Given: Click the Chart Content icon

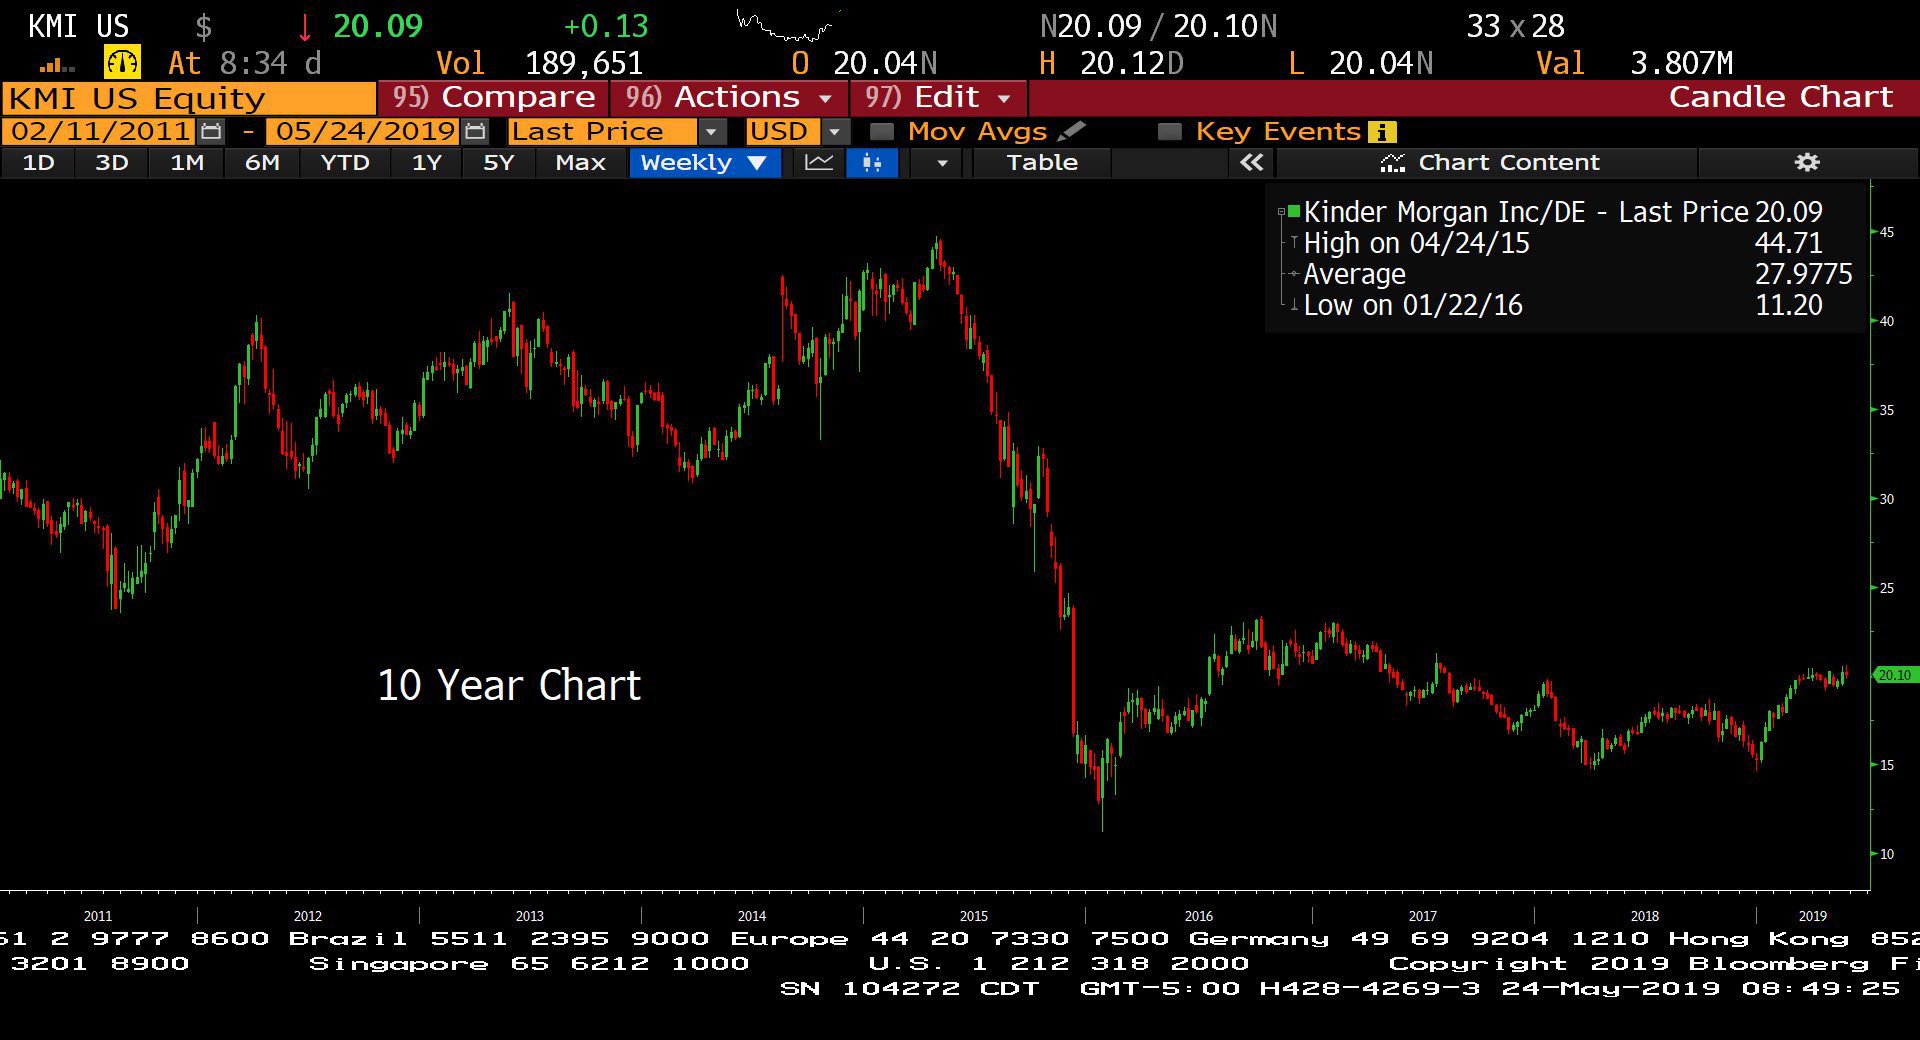Looking at the screenshot, I should tap(1392, 163).
